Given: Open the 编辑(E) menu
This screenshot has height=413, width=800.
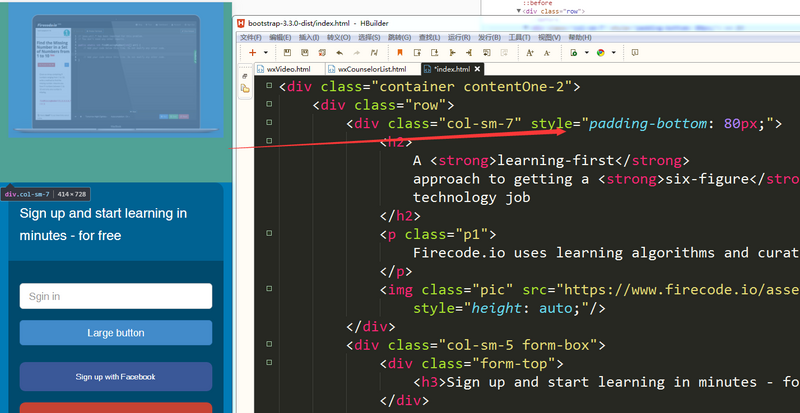Looking at the screenshot, I should (x=280, y=38).
